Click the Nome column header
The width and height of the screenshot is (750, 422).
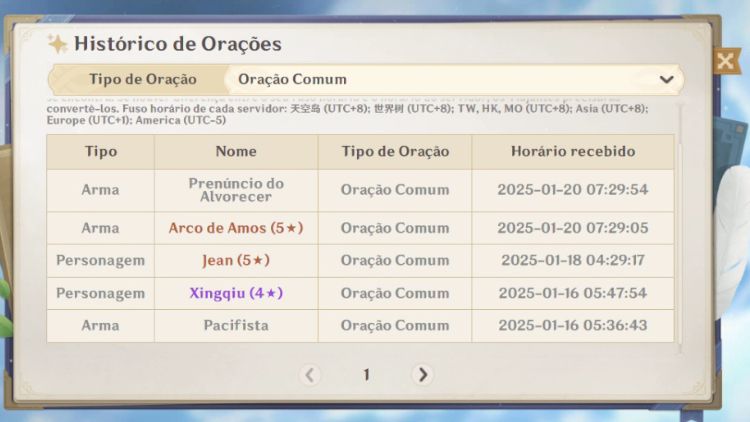tap(236, 152)
